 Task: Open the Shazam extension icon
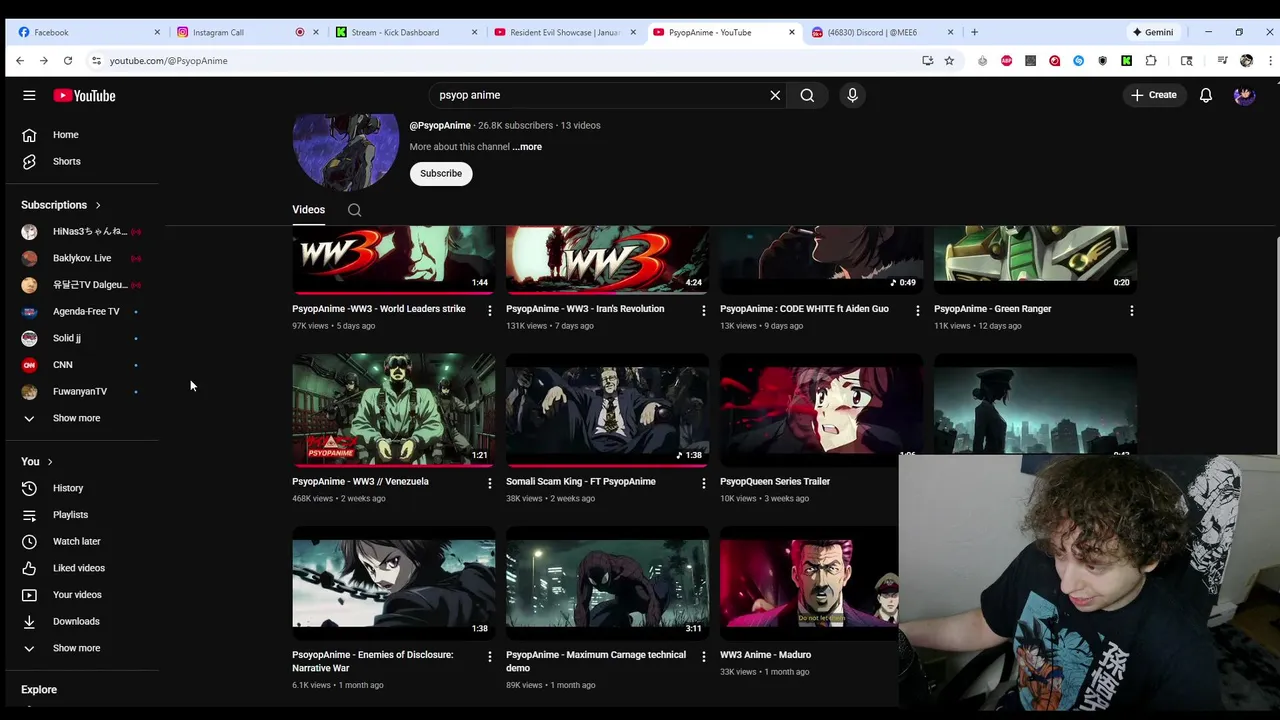tap(1078, 60)
